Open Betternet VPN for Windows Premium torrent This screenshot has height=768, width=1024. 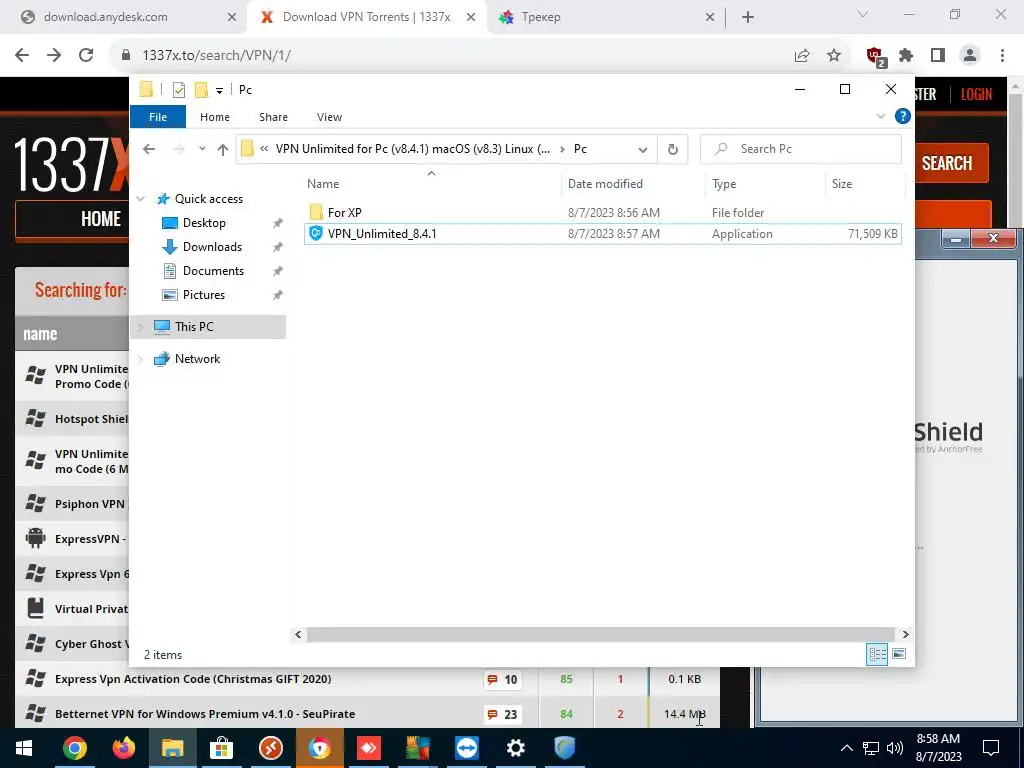point(205,714)
